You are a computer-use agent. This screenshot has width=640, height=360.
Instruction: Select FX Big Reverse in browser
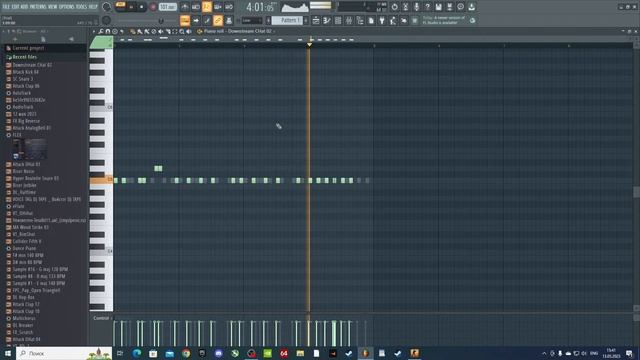[x=26, y=121]
